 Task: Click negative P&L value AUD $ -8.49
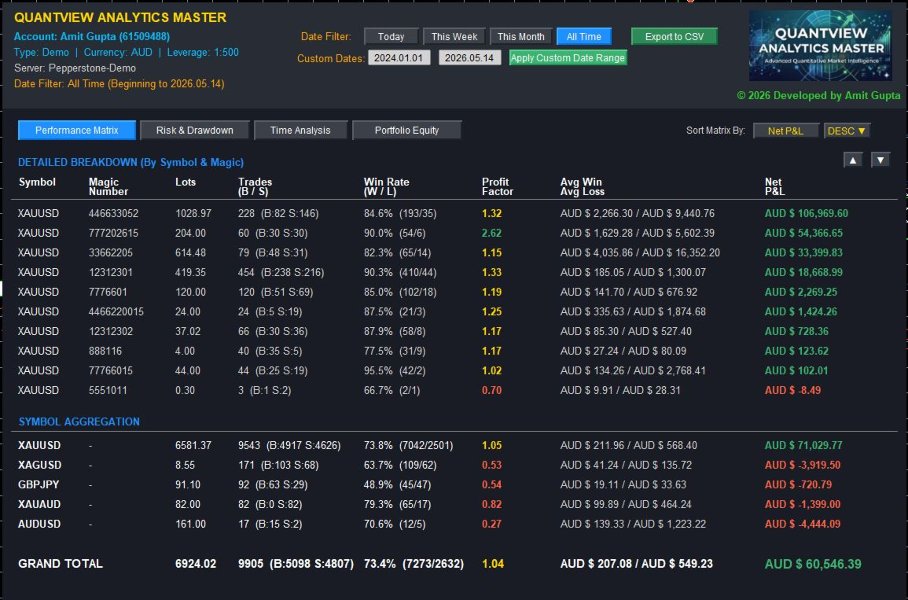[792, 391]
